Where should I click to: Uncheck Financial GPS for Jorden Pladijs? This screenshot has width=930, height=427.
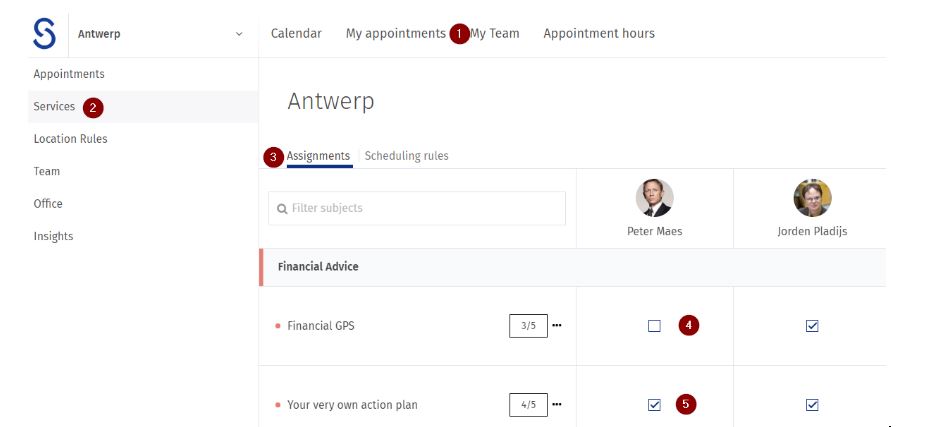812,326
